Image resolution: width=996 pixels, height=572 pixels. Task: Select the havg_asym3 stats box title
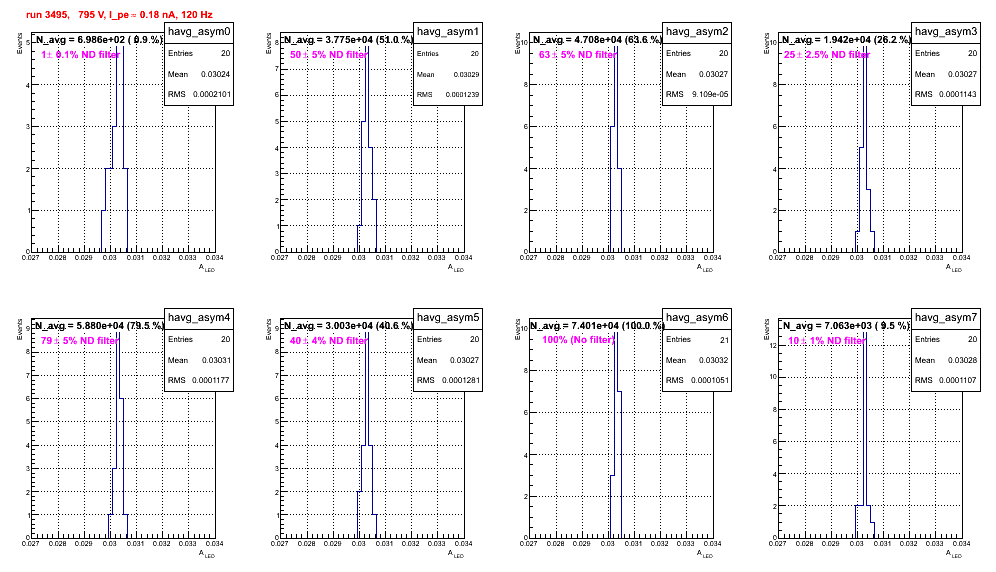(946, 32)
